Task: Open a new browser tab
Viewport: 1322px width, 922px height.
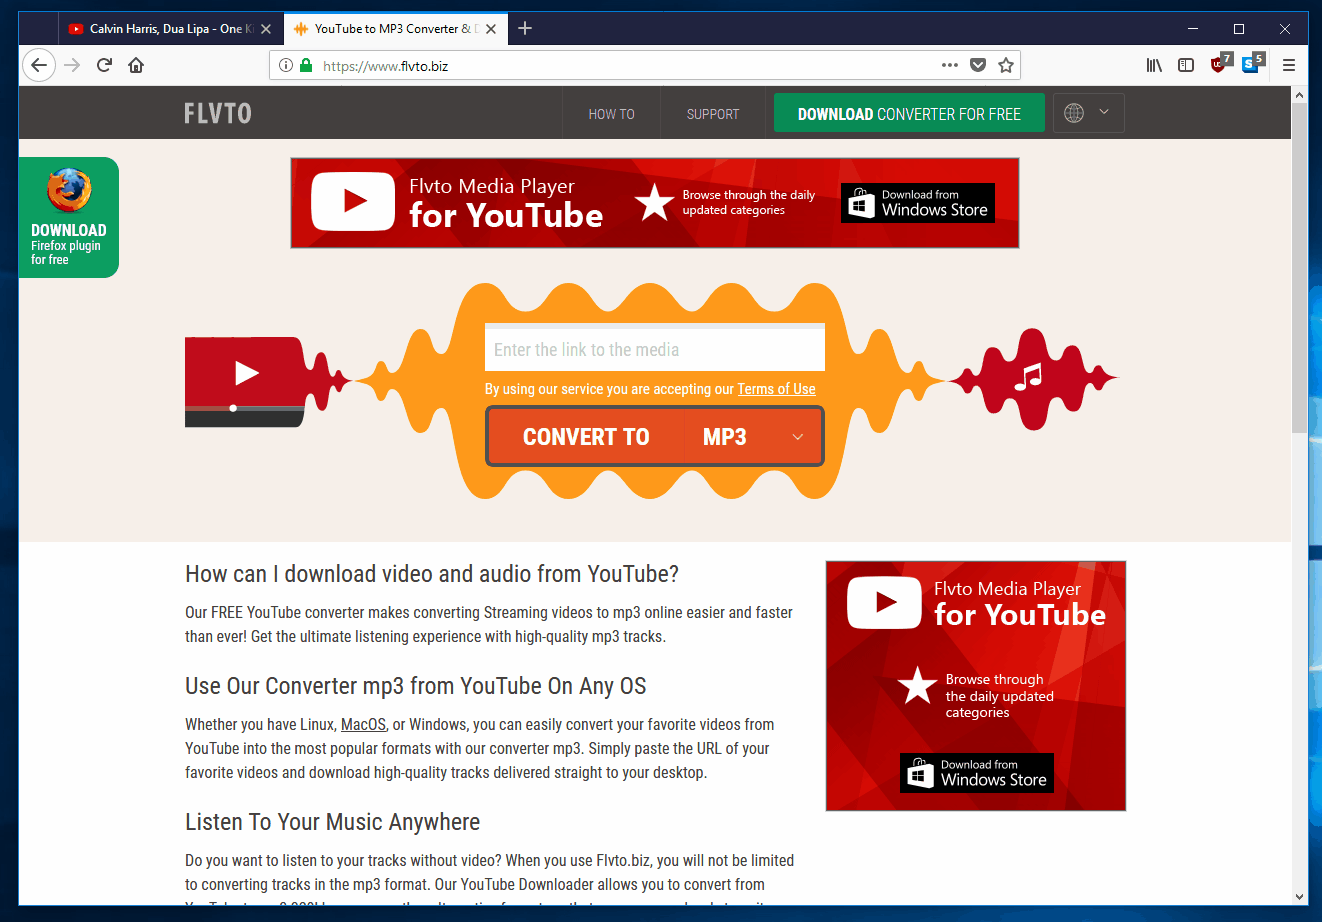Action: pos(525,28)
